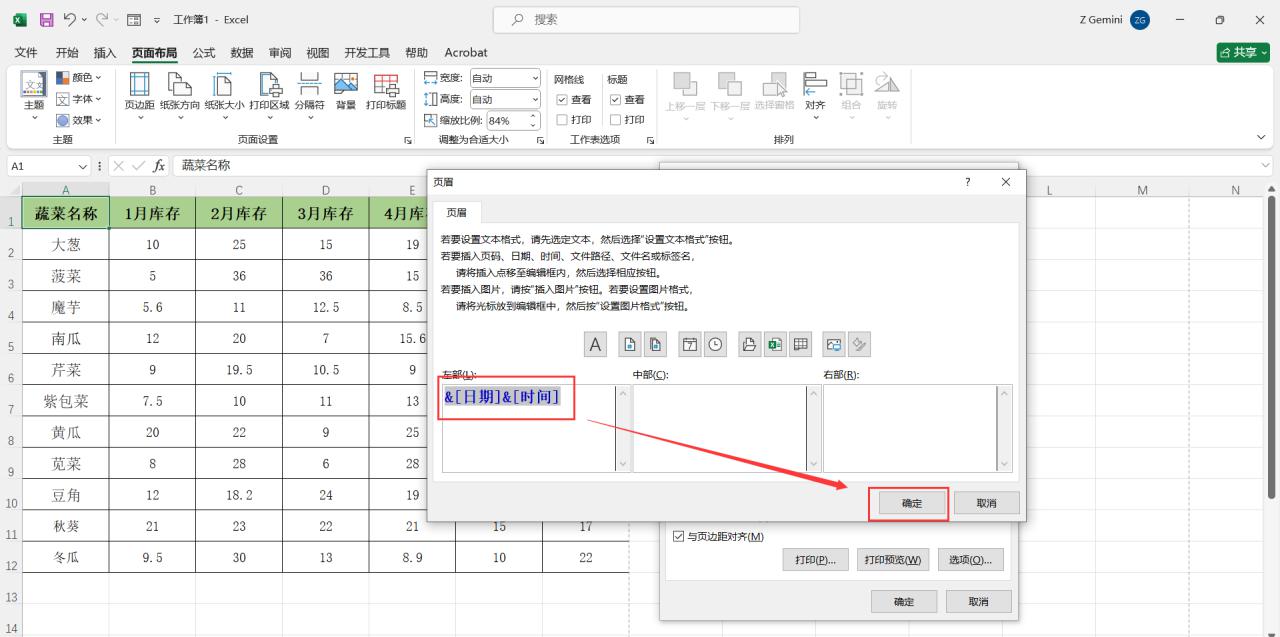Switch to the 公式 tab

(x=204, y=53)
